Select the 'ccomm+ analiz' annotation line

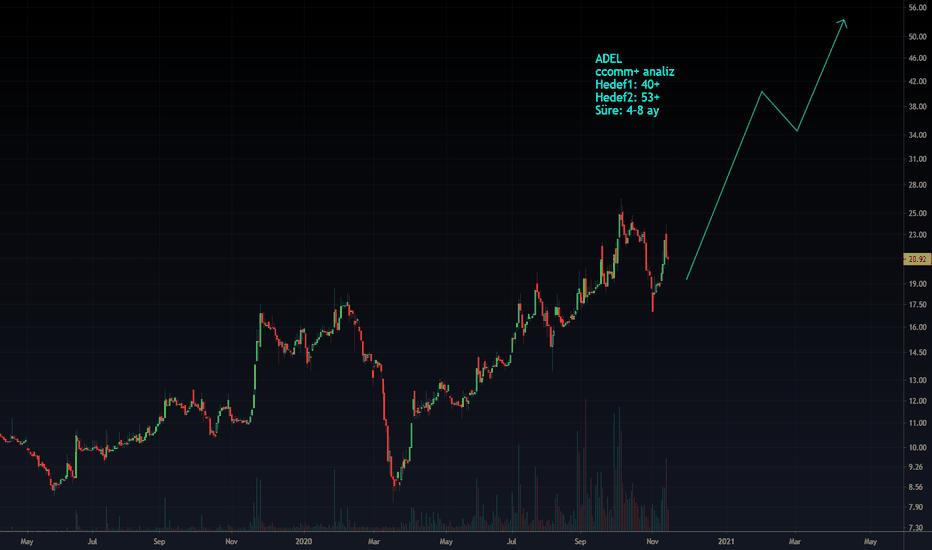tap(635, 71)
